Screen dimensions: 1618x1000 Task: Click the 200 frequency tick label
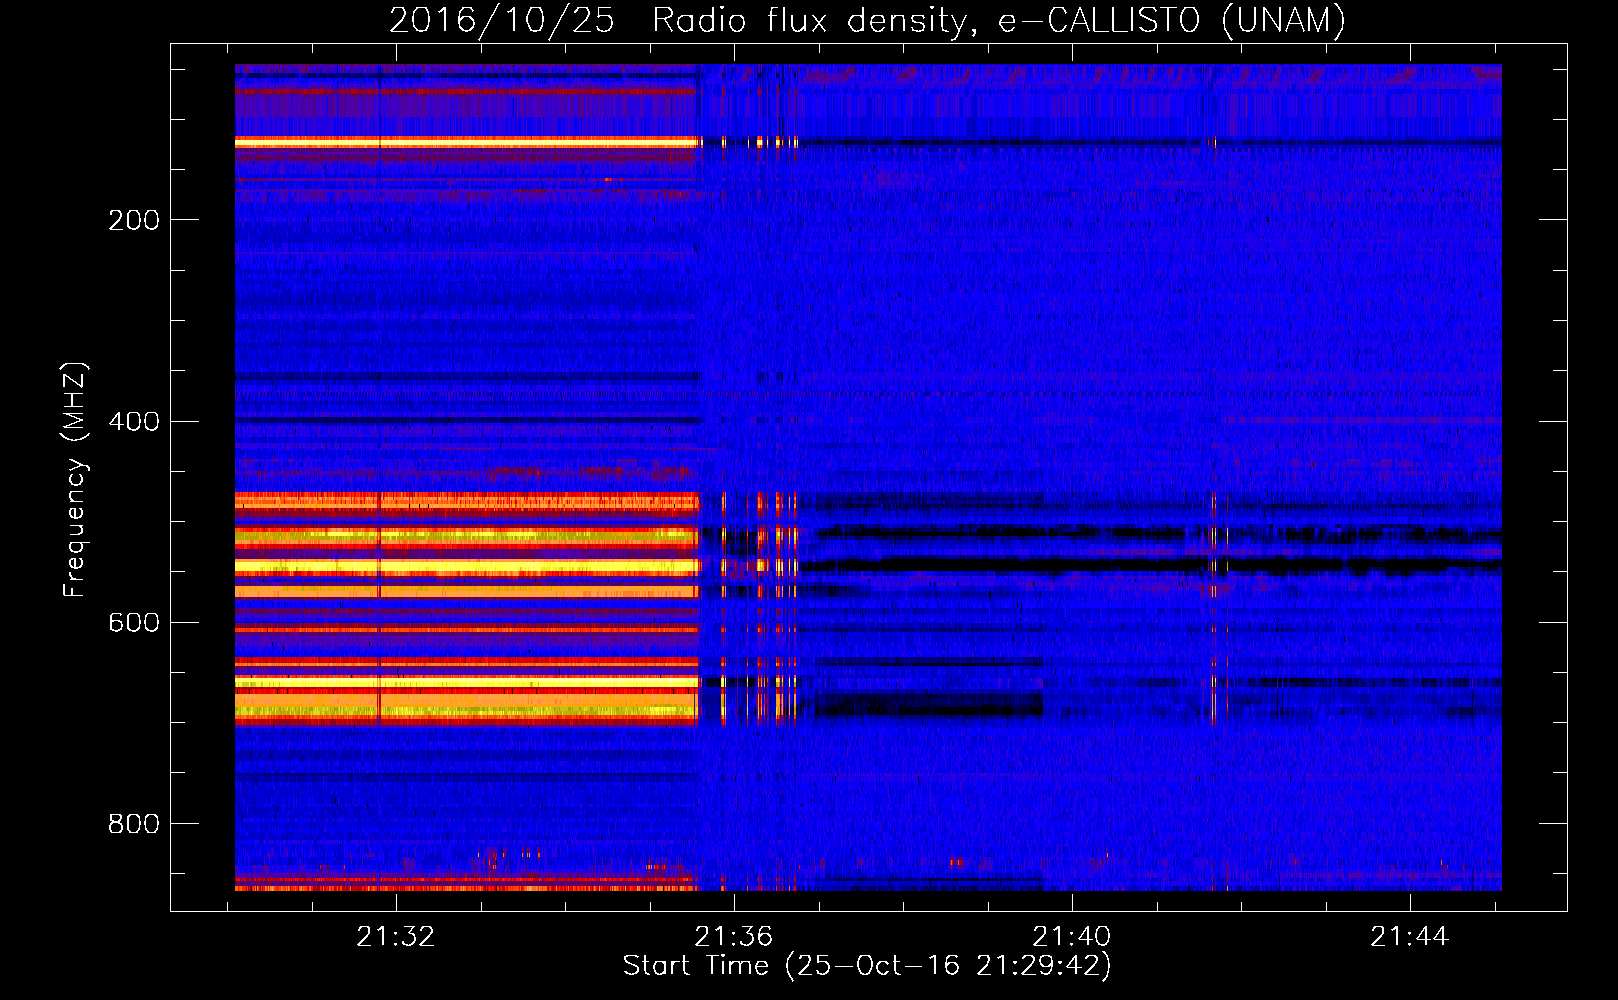pos(134,220)
